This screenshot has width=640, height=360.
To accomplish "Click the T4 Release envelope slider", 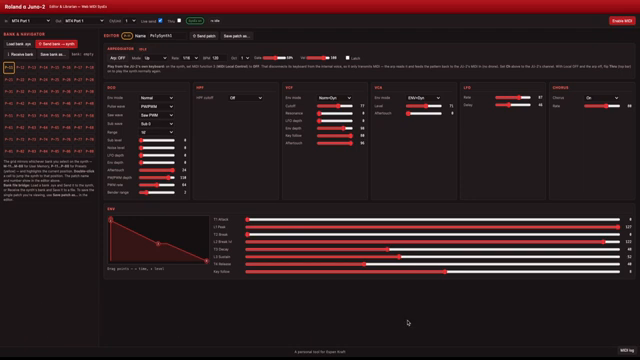I will tap(433, 264).
